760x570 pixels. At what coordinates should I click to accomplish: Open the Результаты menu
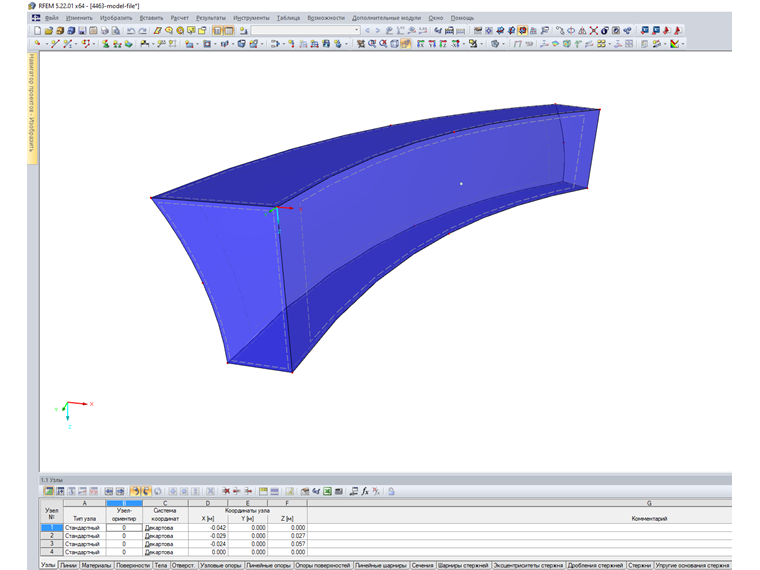click(211, 18)
